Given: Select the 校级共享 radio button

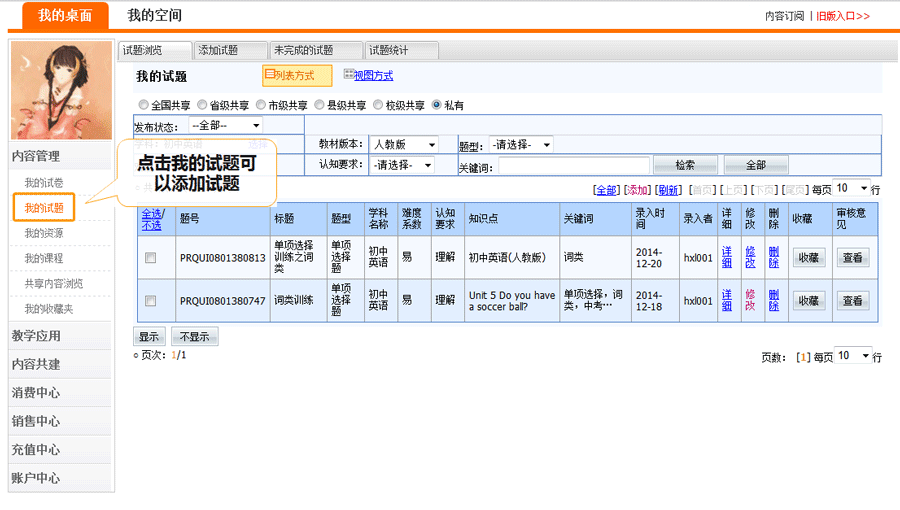Looking at the screenshot, I should (x=378, y=105).
